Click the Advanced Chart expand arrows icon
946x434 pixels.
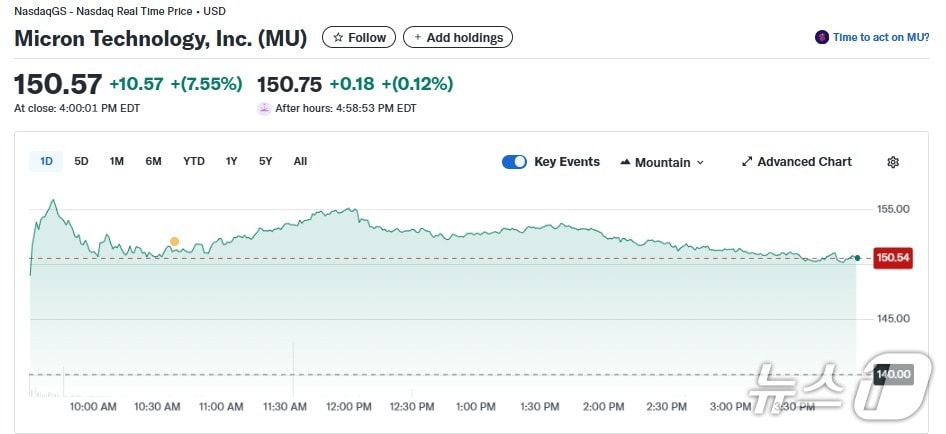747,162
